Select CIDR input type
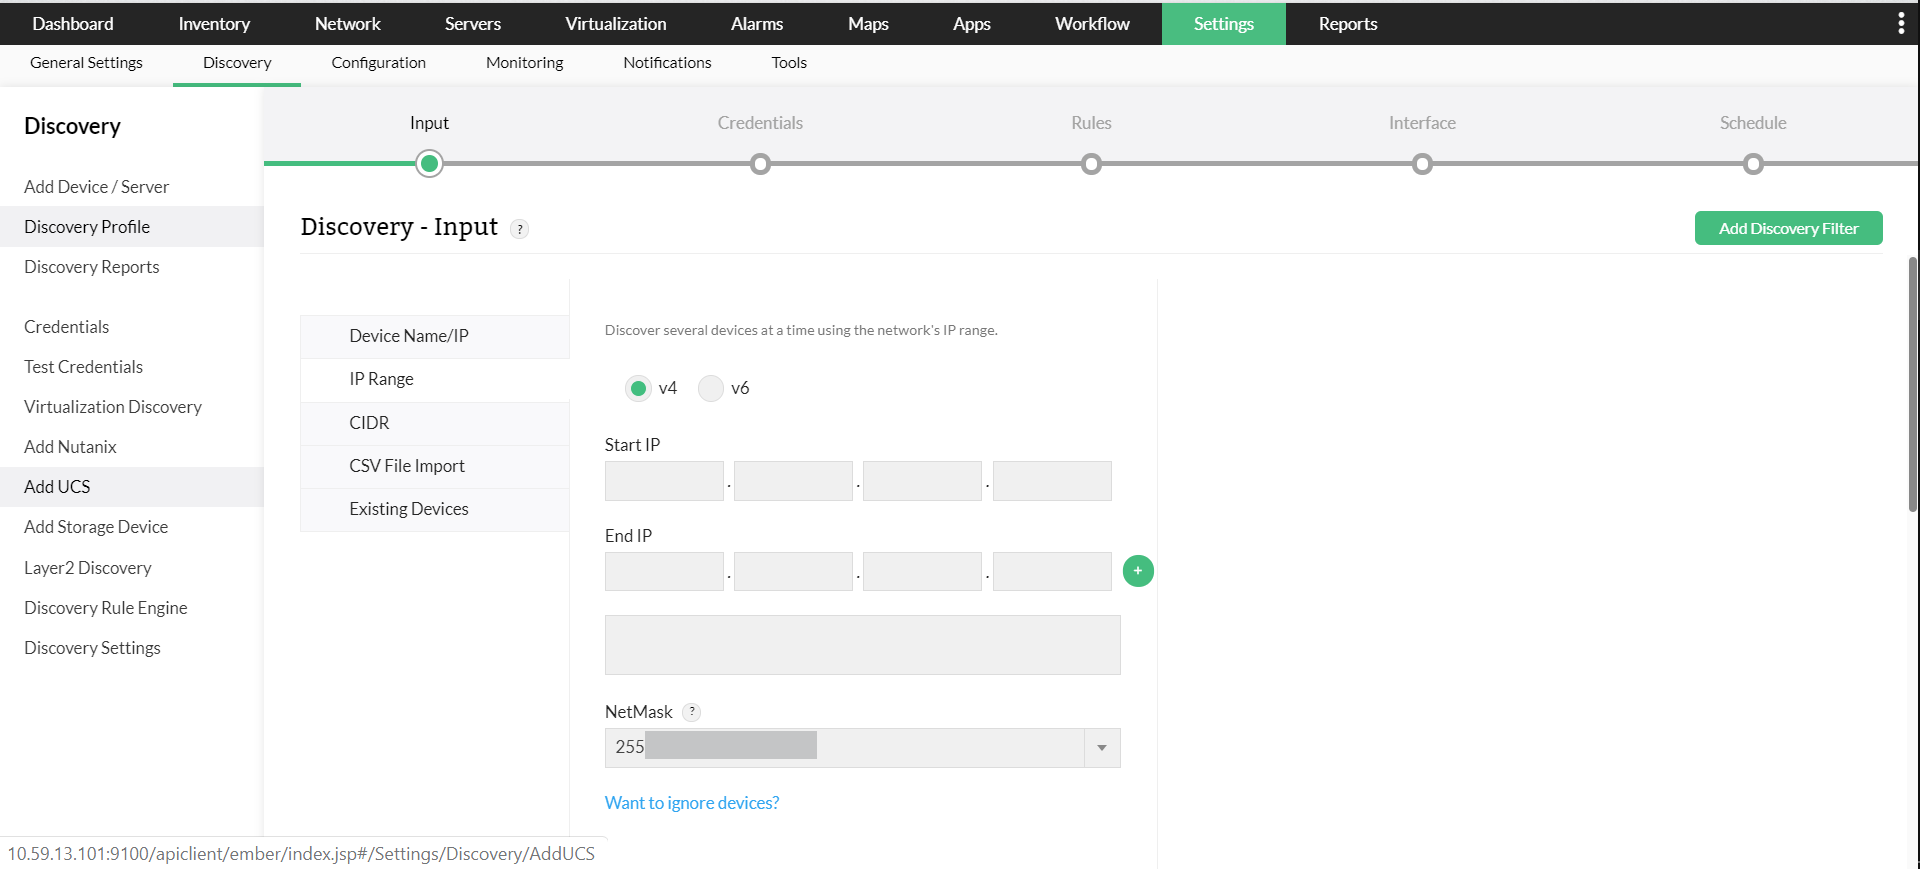The height and width of the screenshot is (869, 1920). click(x=435, y=423)
